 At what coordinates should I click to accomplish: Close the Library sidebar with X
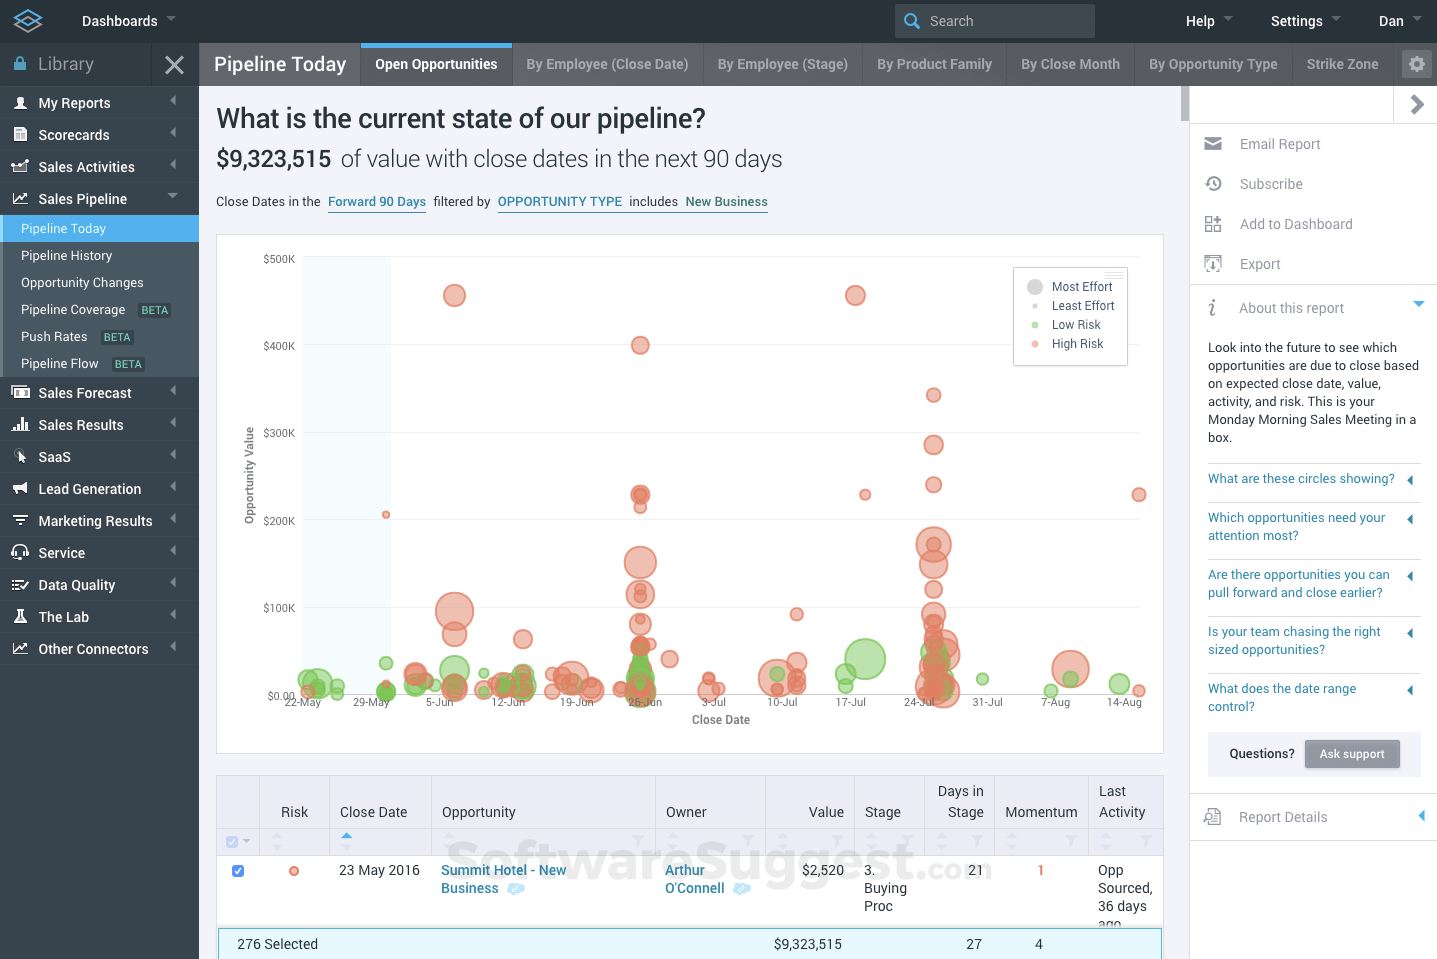(x=174, y=65)
